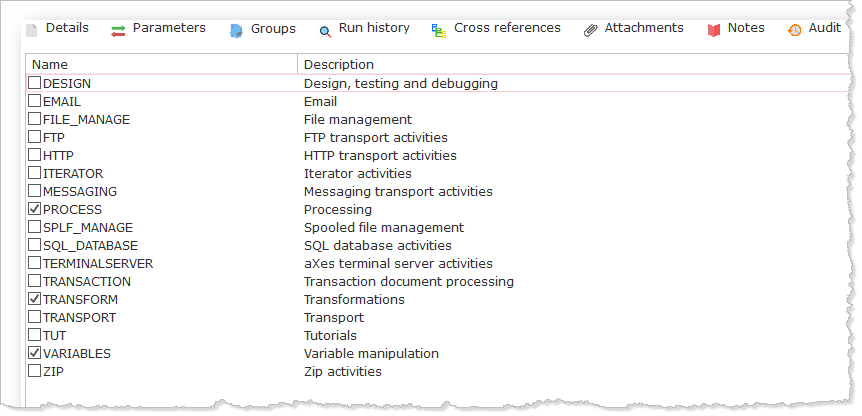Uncheck the PROCESS group checkbox
This screenshot has width=862, height=416.
point(35,209)
